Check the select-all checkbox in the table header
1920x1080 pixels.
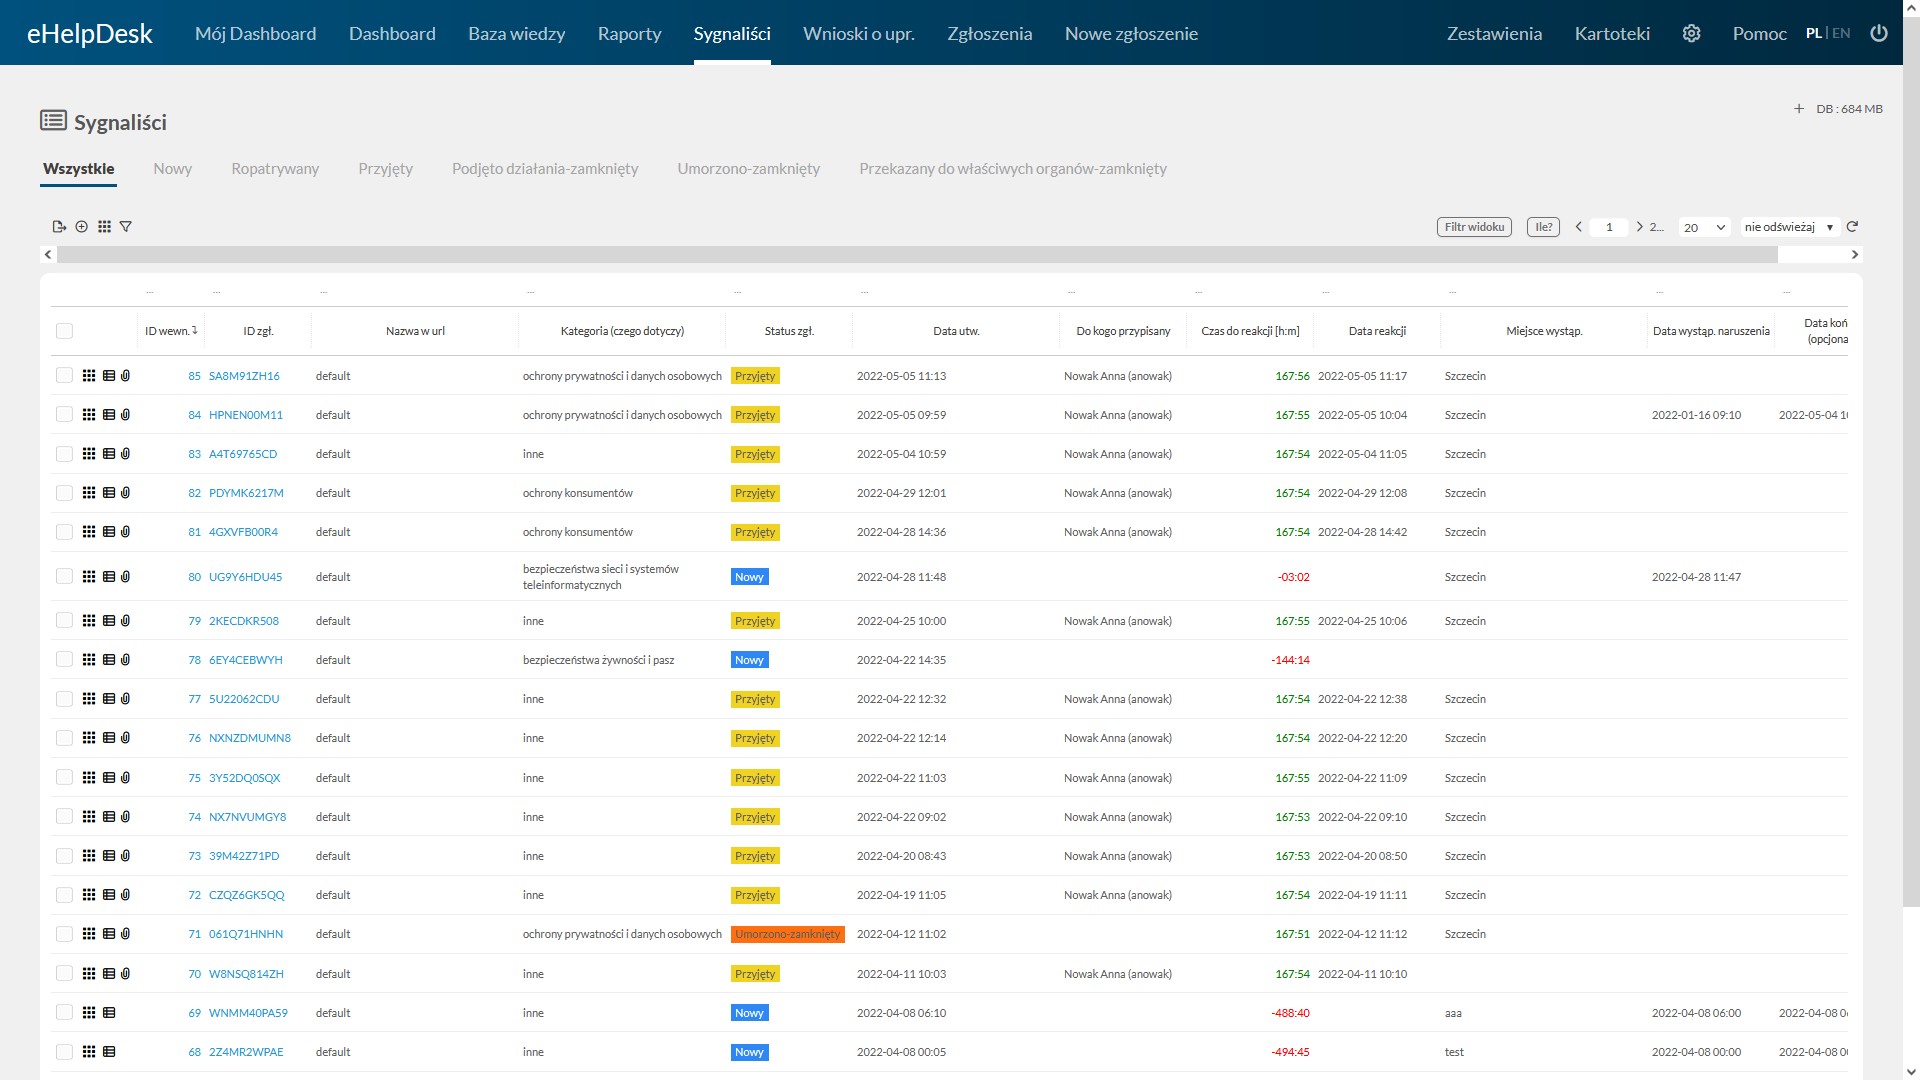65,331
